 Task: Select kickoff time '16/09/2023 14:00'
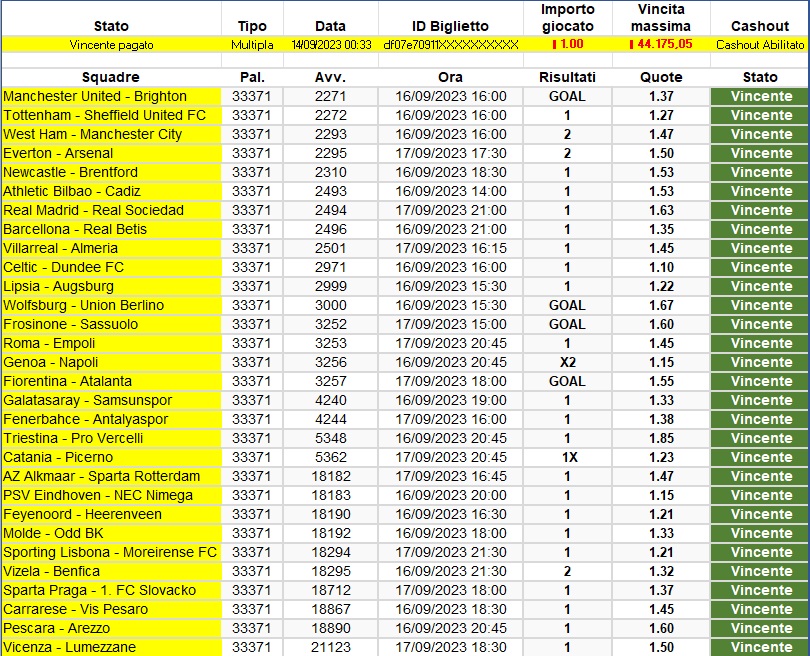tap(451, 192)
